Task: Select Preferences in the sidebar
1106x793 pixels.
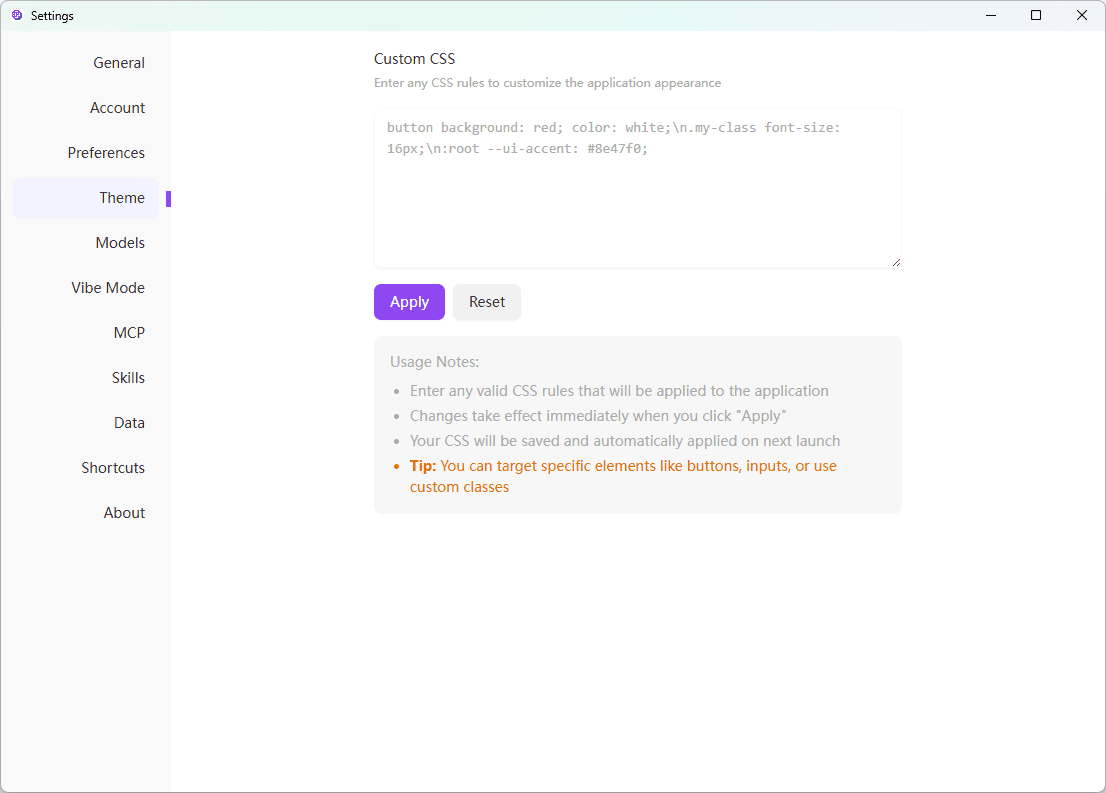Action: pyautogui.click(x=106, y=153)
